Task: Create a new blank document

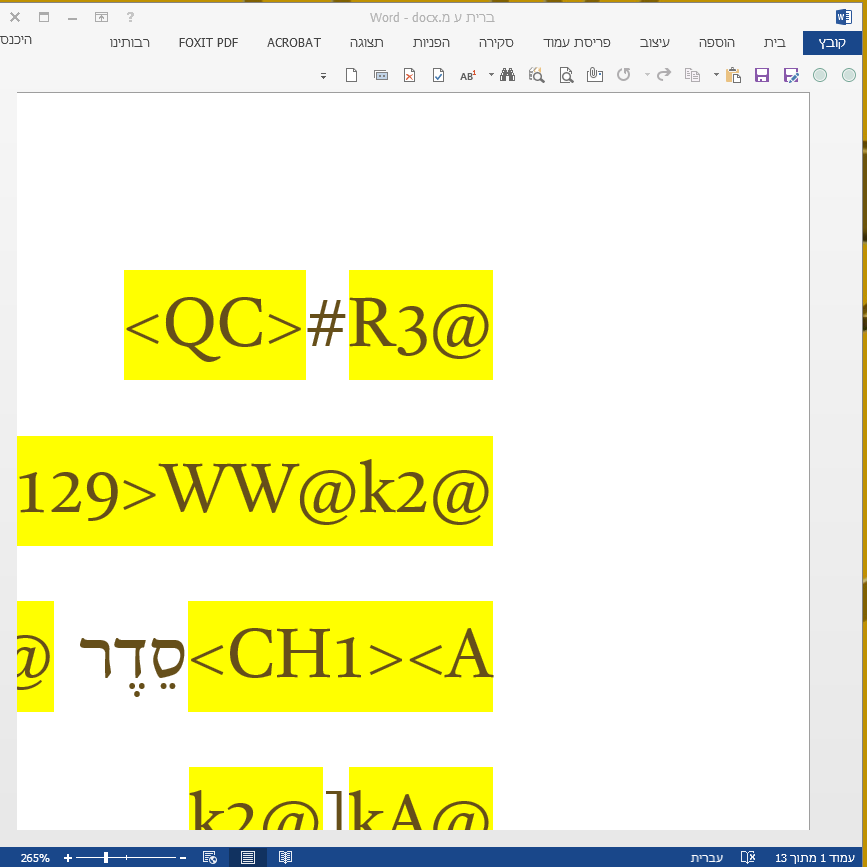Action: coord(351,74)
